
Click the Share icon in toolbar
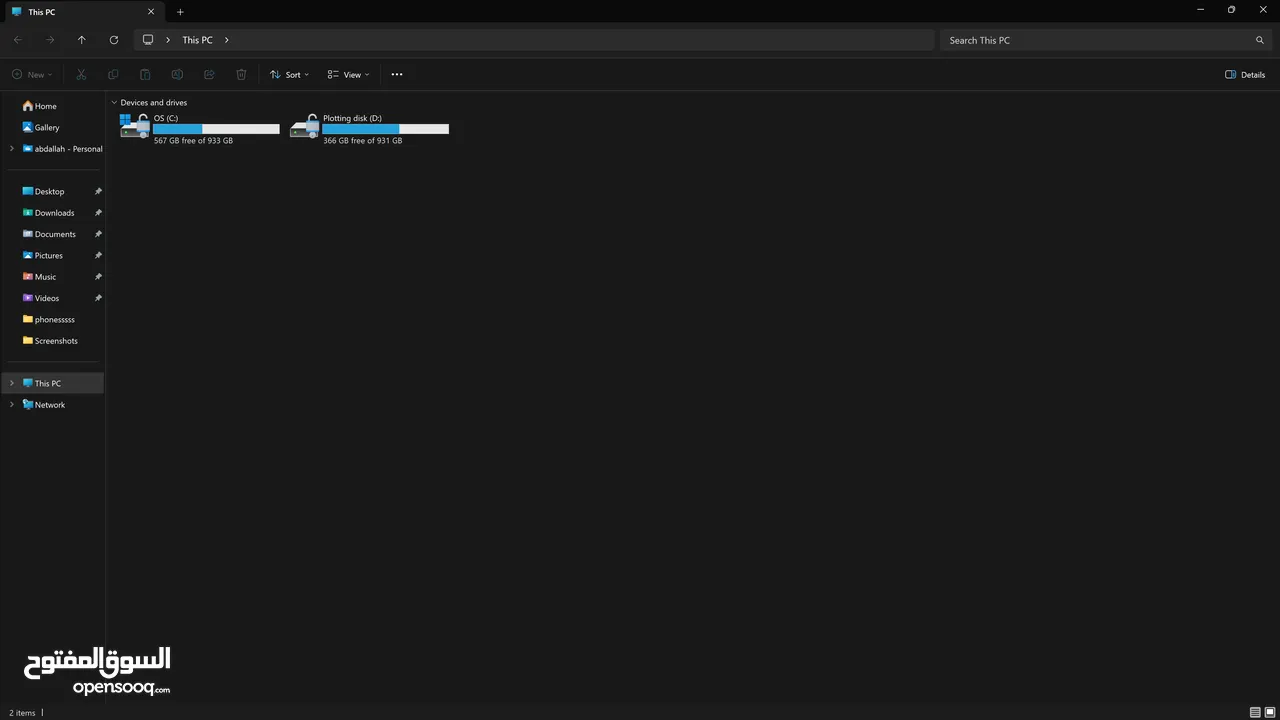tap(209, 74)
